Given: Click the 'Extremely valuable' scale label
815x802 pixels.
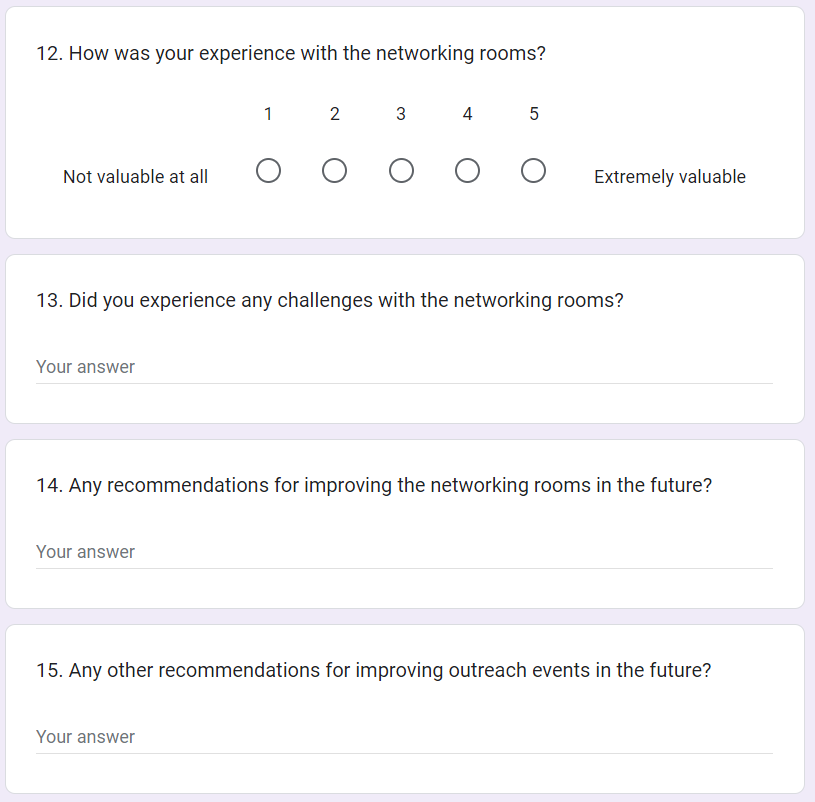Looking at the screenshot, I should [670, 177].
